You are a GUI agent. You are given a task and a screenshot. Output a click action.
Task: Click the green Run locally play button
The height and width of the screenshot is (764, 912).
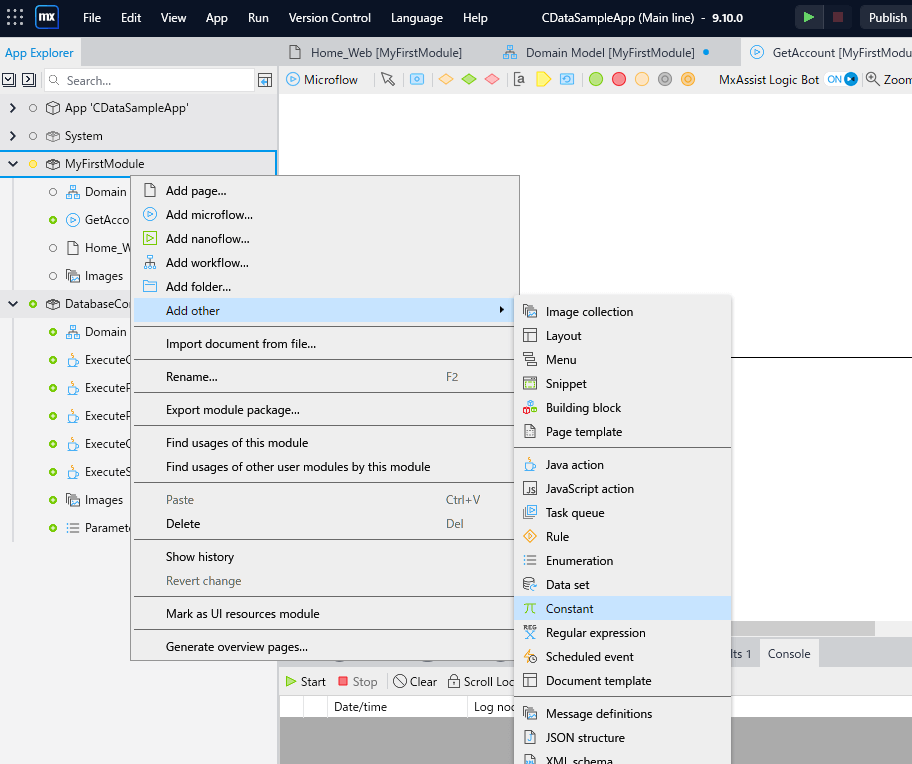click(808, 17)
